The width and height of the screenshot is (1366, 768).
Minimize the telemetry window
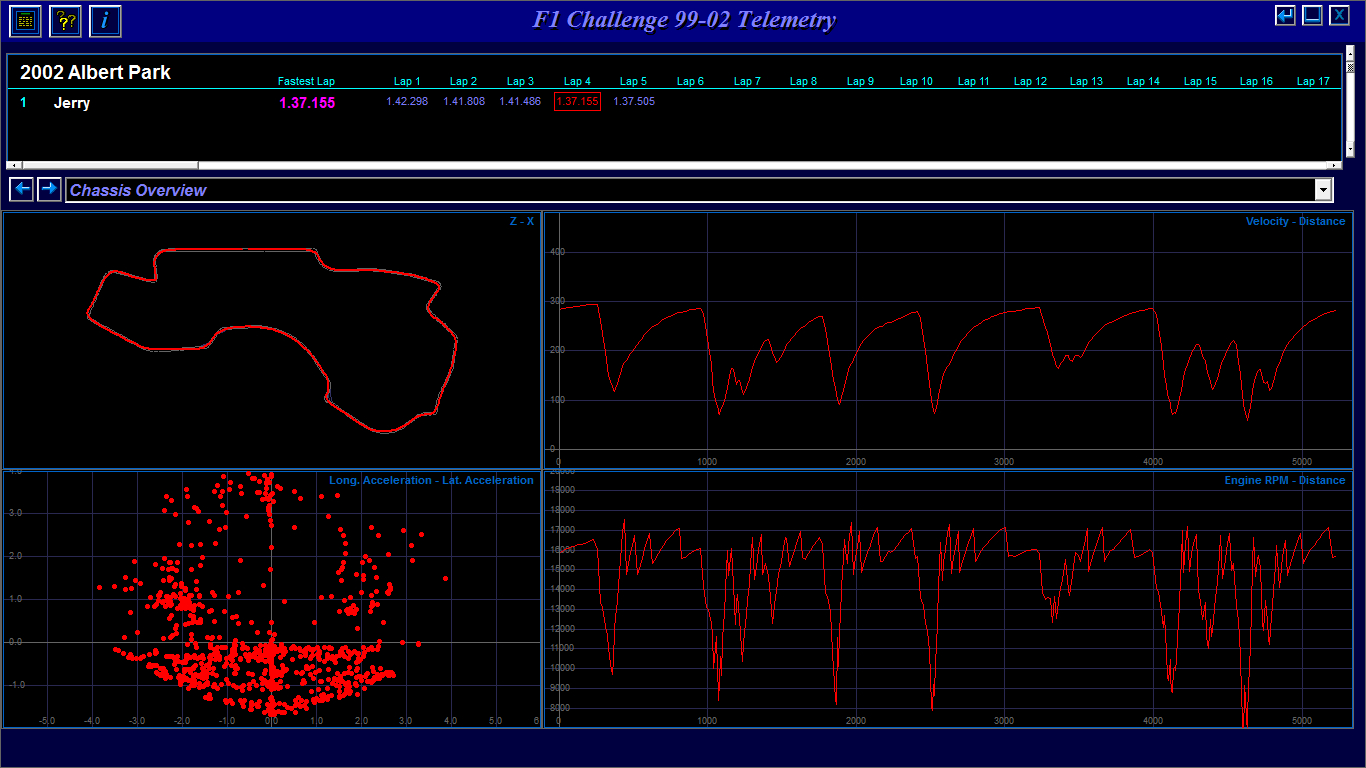pos(1312,15)
